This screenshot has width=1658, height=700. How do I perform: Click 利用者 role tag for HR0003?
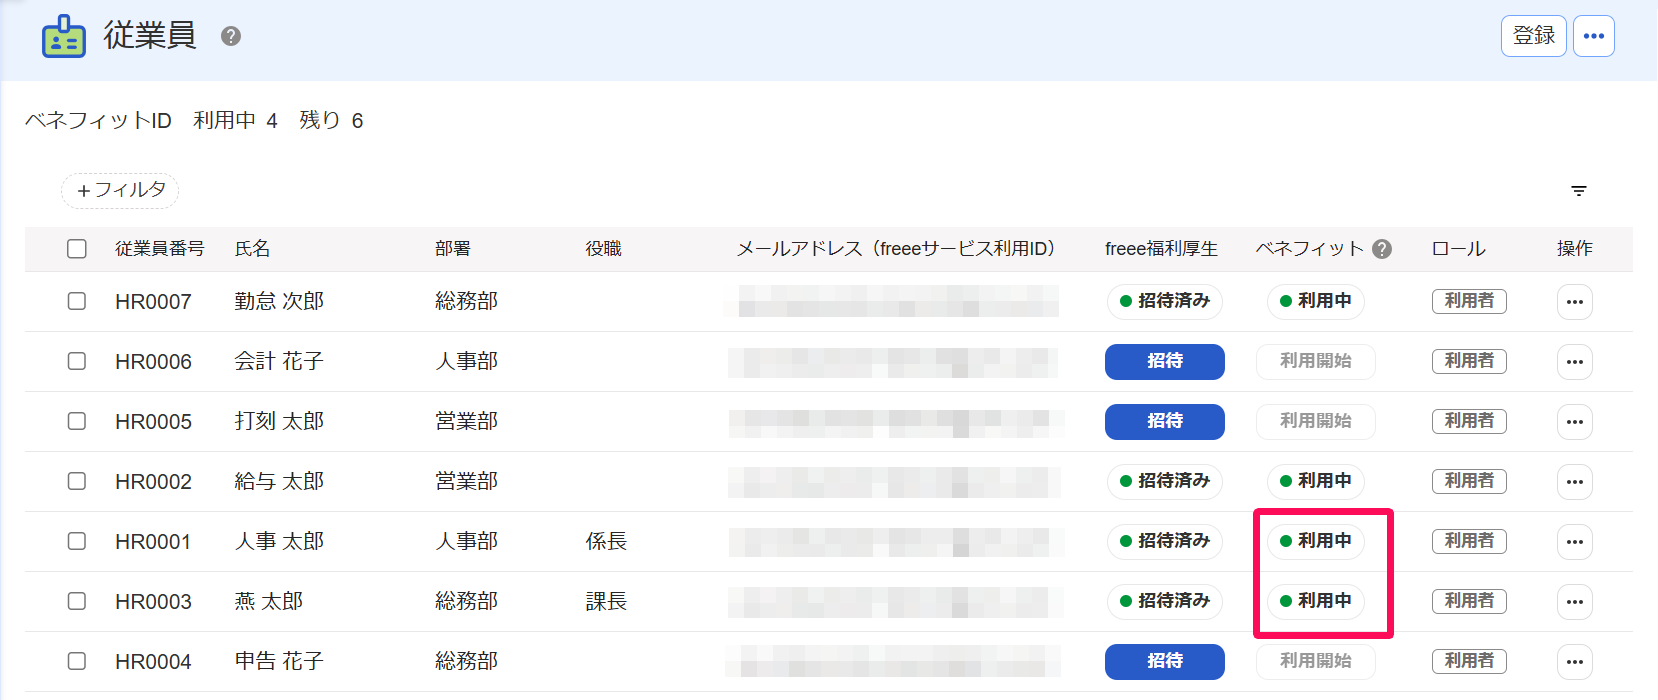coord(1469,601)
